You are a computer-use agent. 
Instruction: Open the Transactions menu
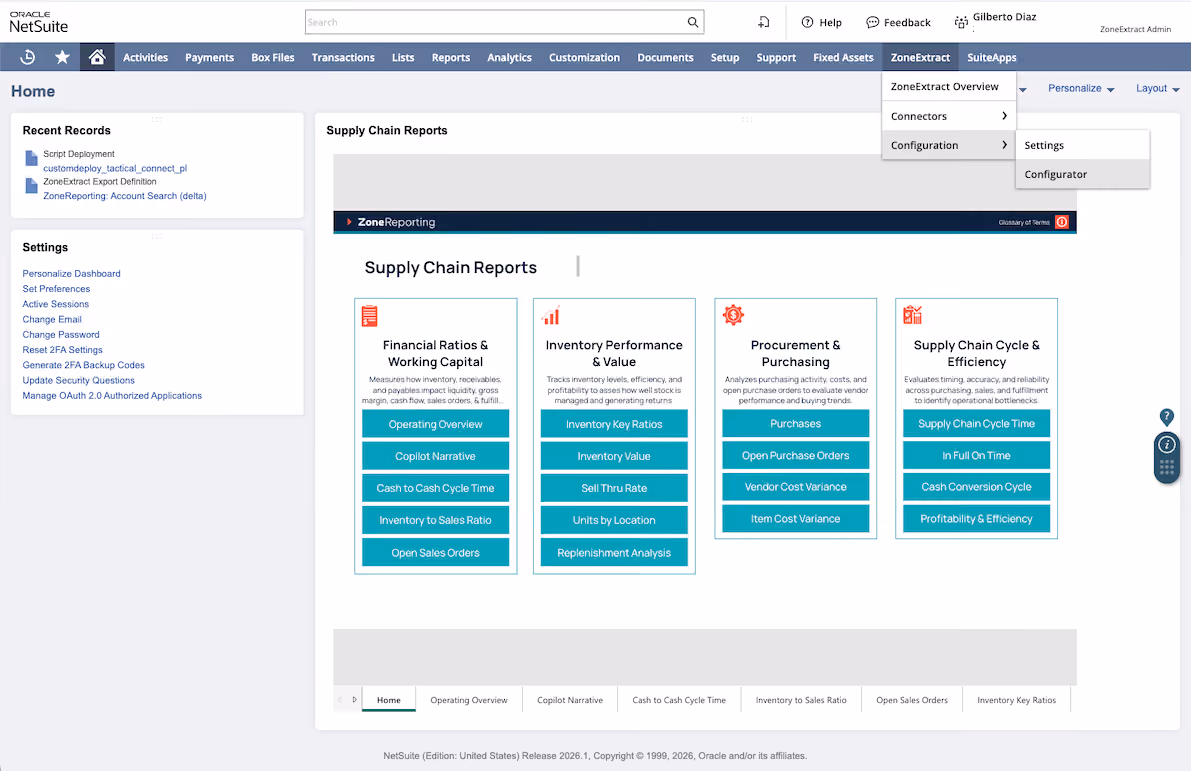[x=343, y=57]
